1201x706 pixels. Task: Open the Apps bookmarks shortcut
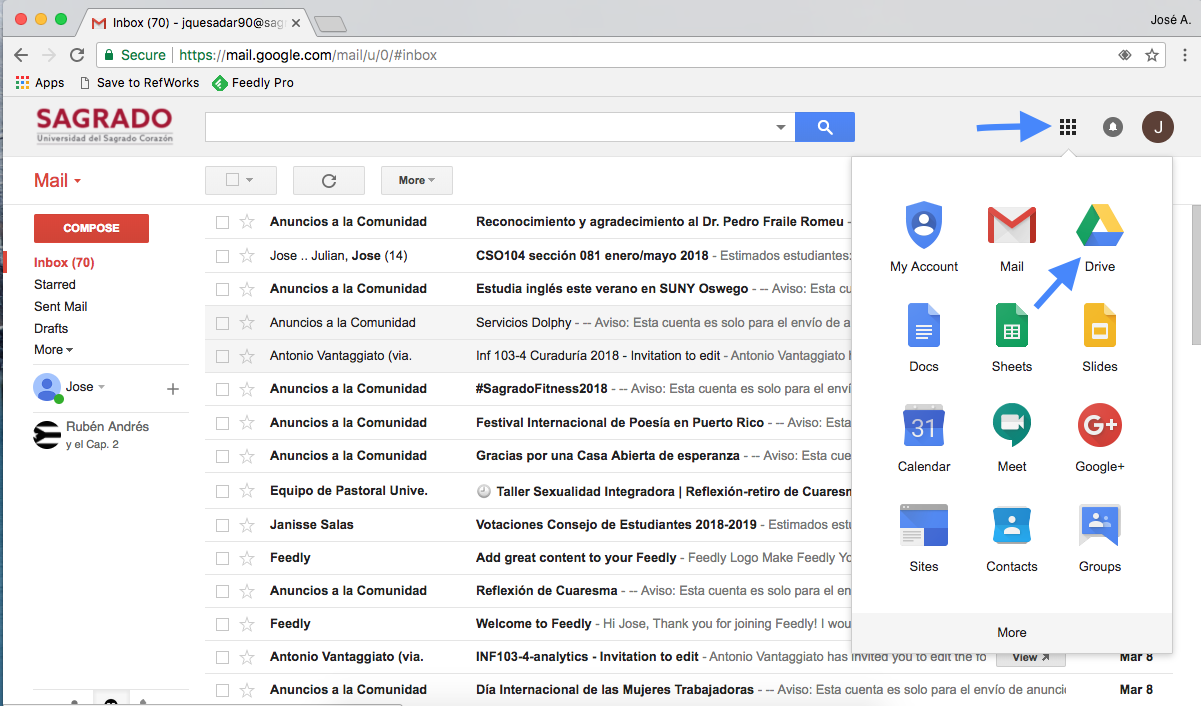pos(40,83)
